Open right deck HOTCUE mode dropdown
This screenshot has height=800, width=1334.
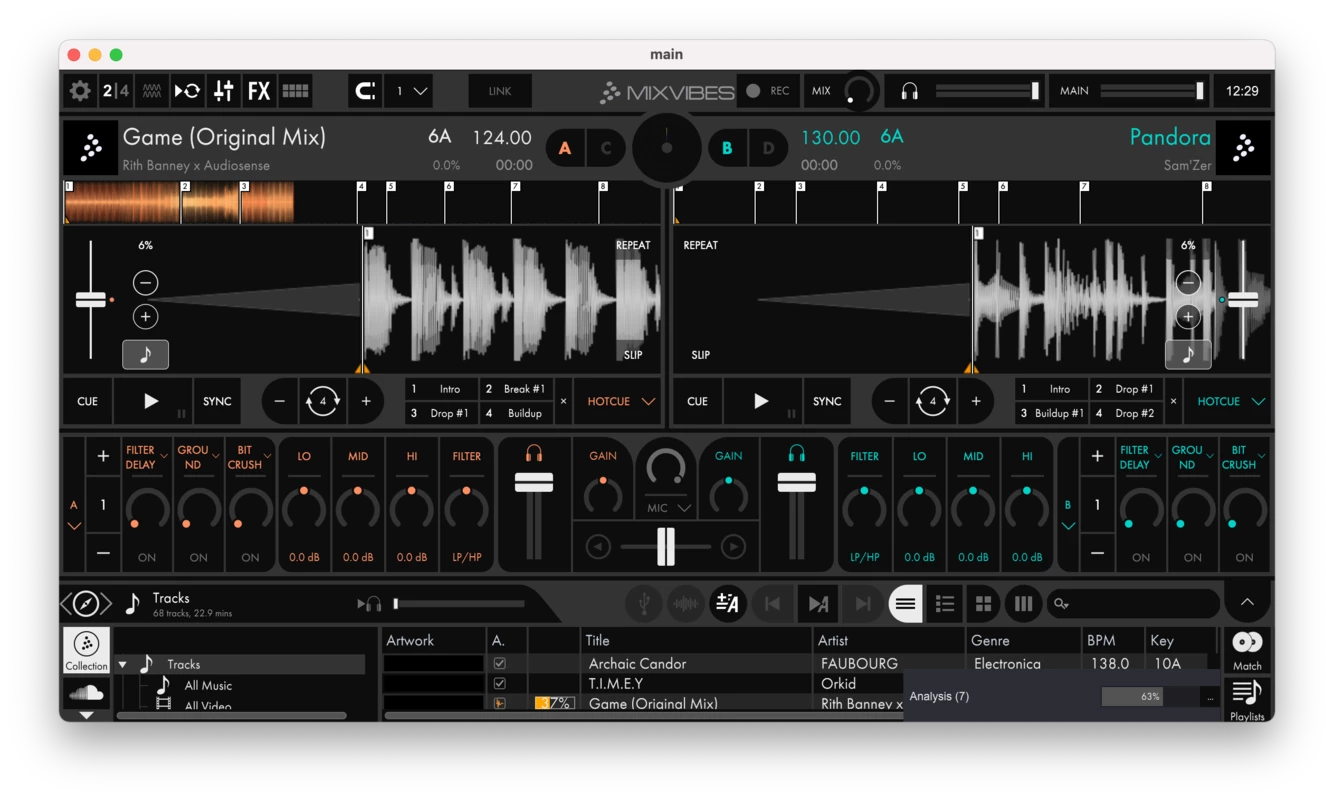click(1228, 401)
